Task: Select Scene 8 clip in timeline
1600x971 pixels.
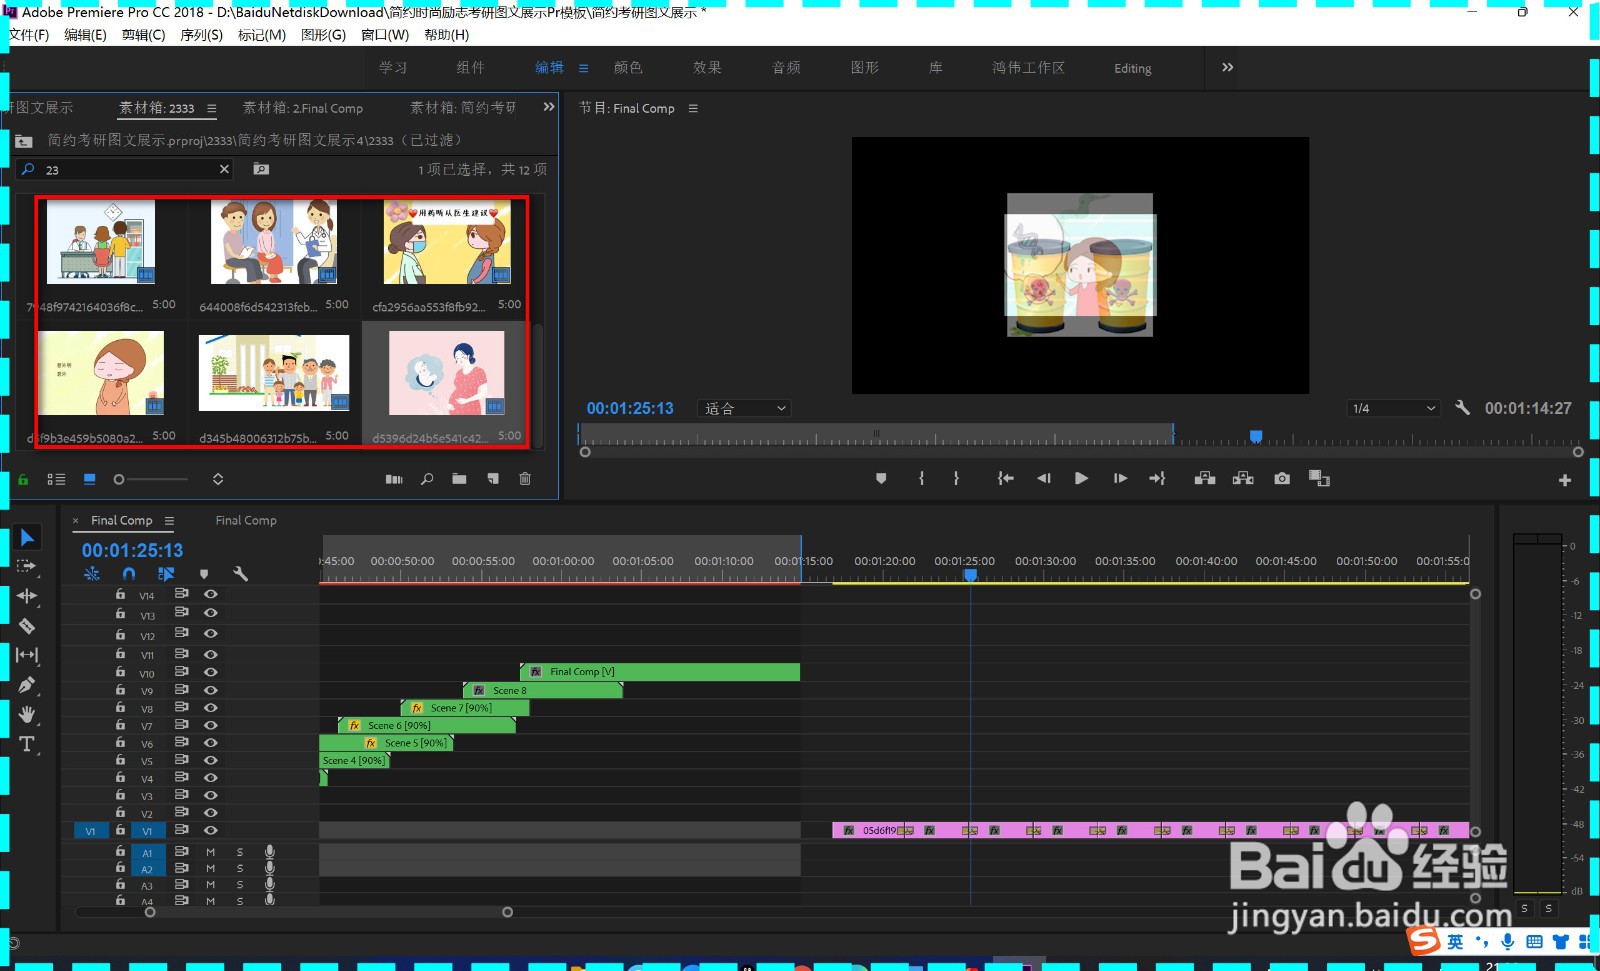Action: point(543,690)
